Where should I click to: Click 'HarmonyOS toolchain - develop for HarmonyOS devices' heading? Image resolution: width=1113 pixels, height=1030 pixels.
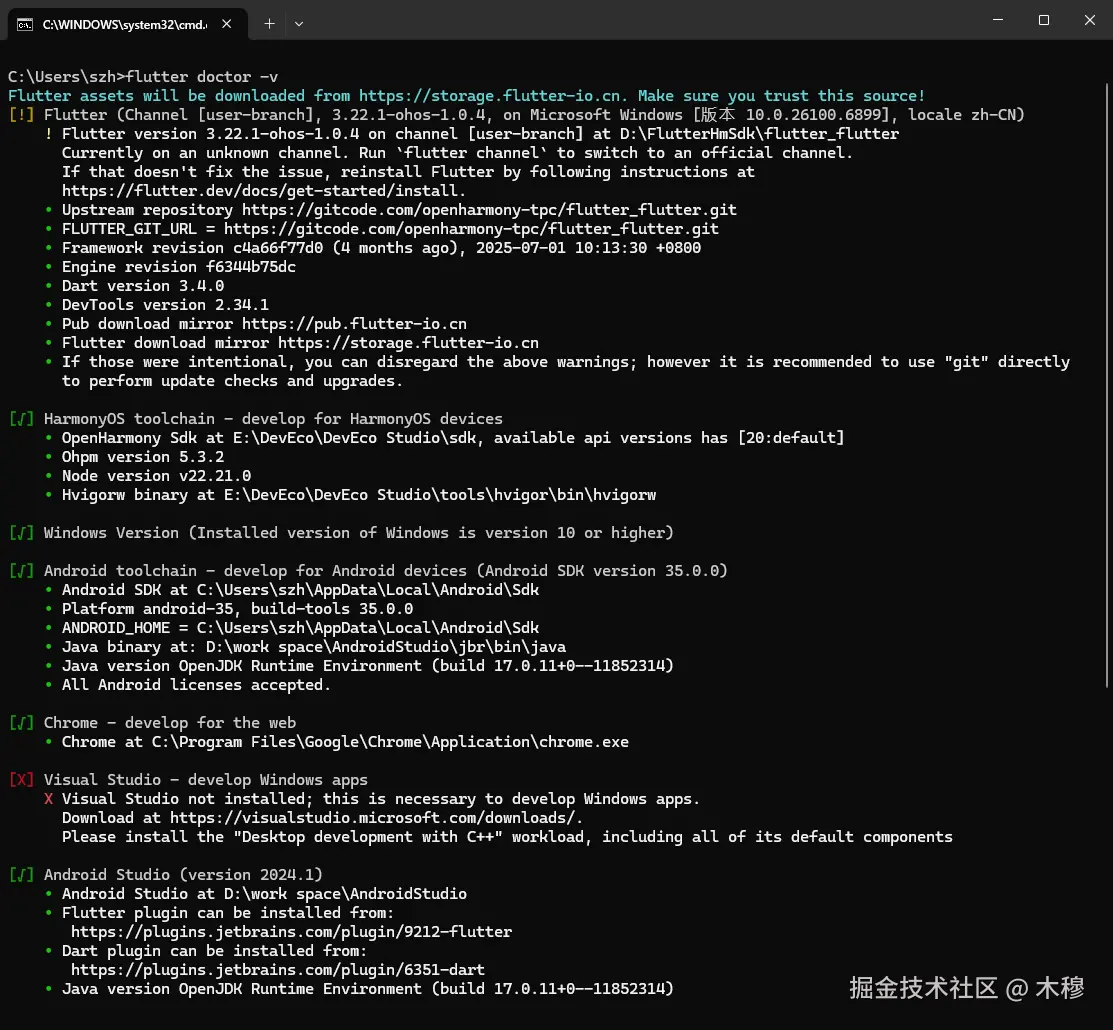tap(273, 419)
